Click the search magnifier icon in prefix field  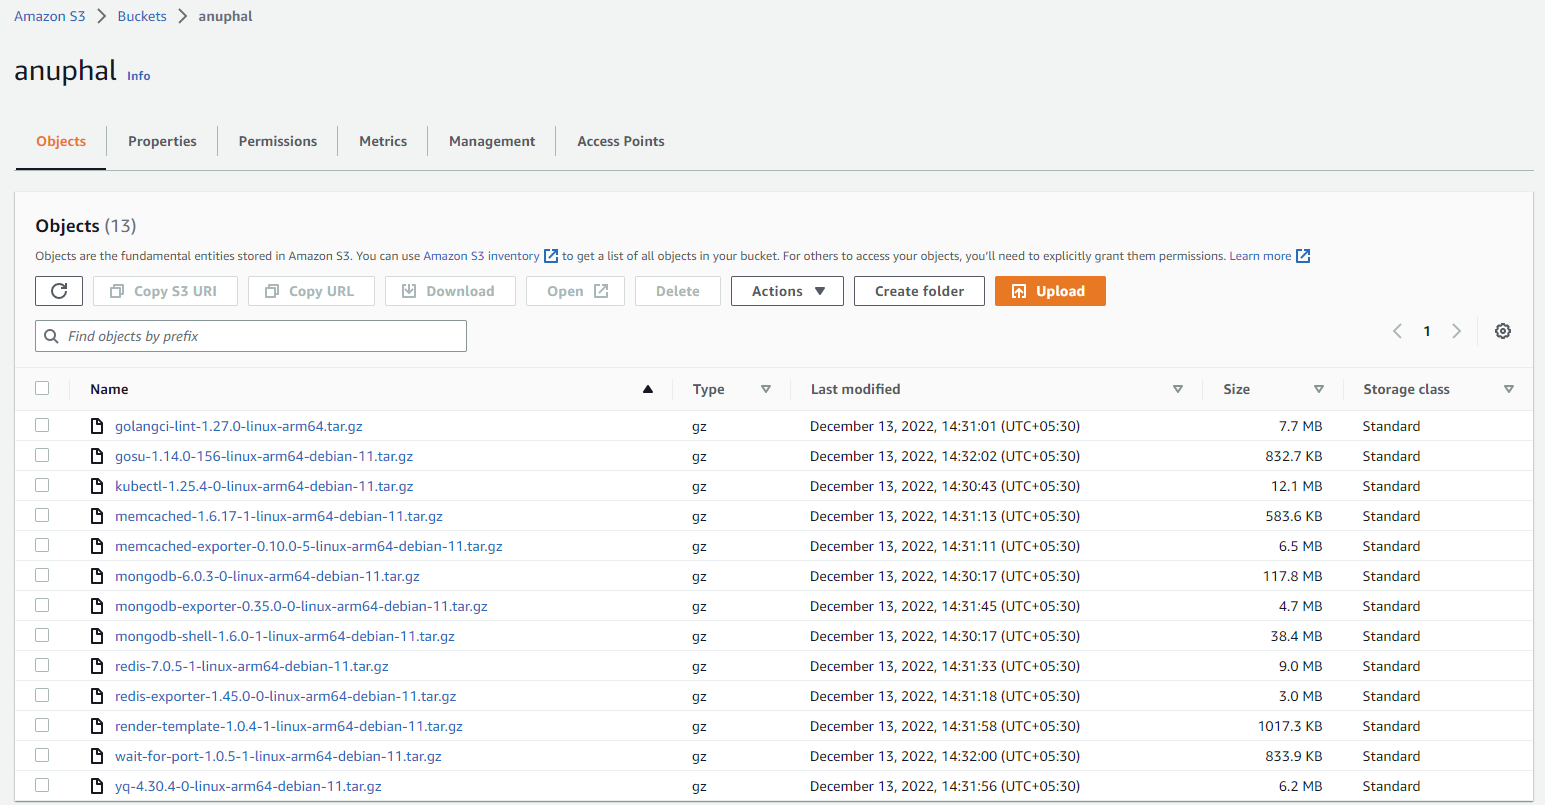point(51,336)
